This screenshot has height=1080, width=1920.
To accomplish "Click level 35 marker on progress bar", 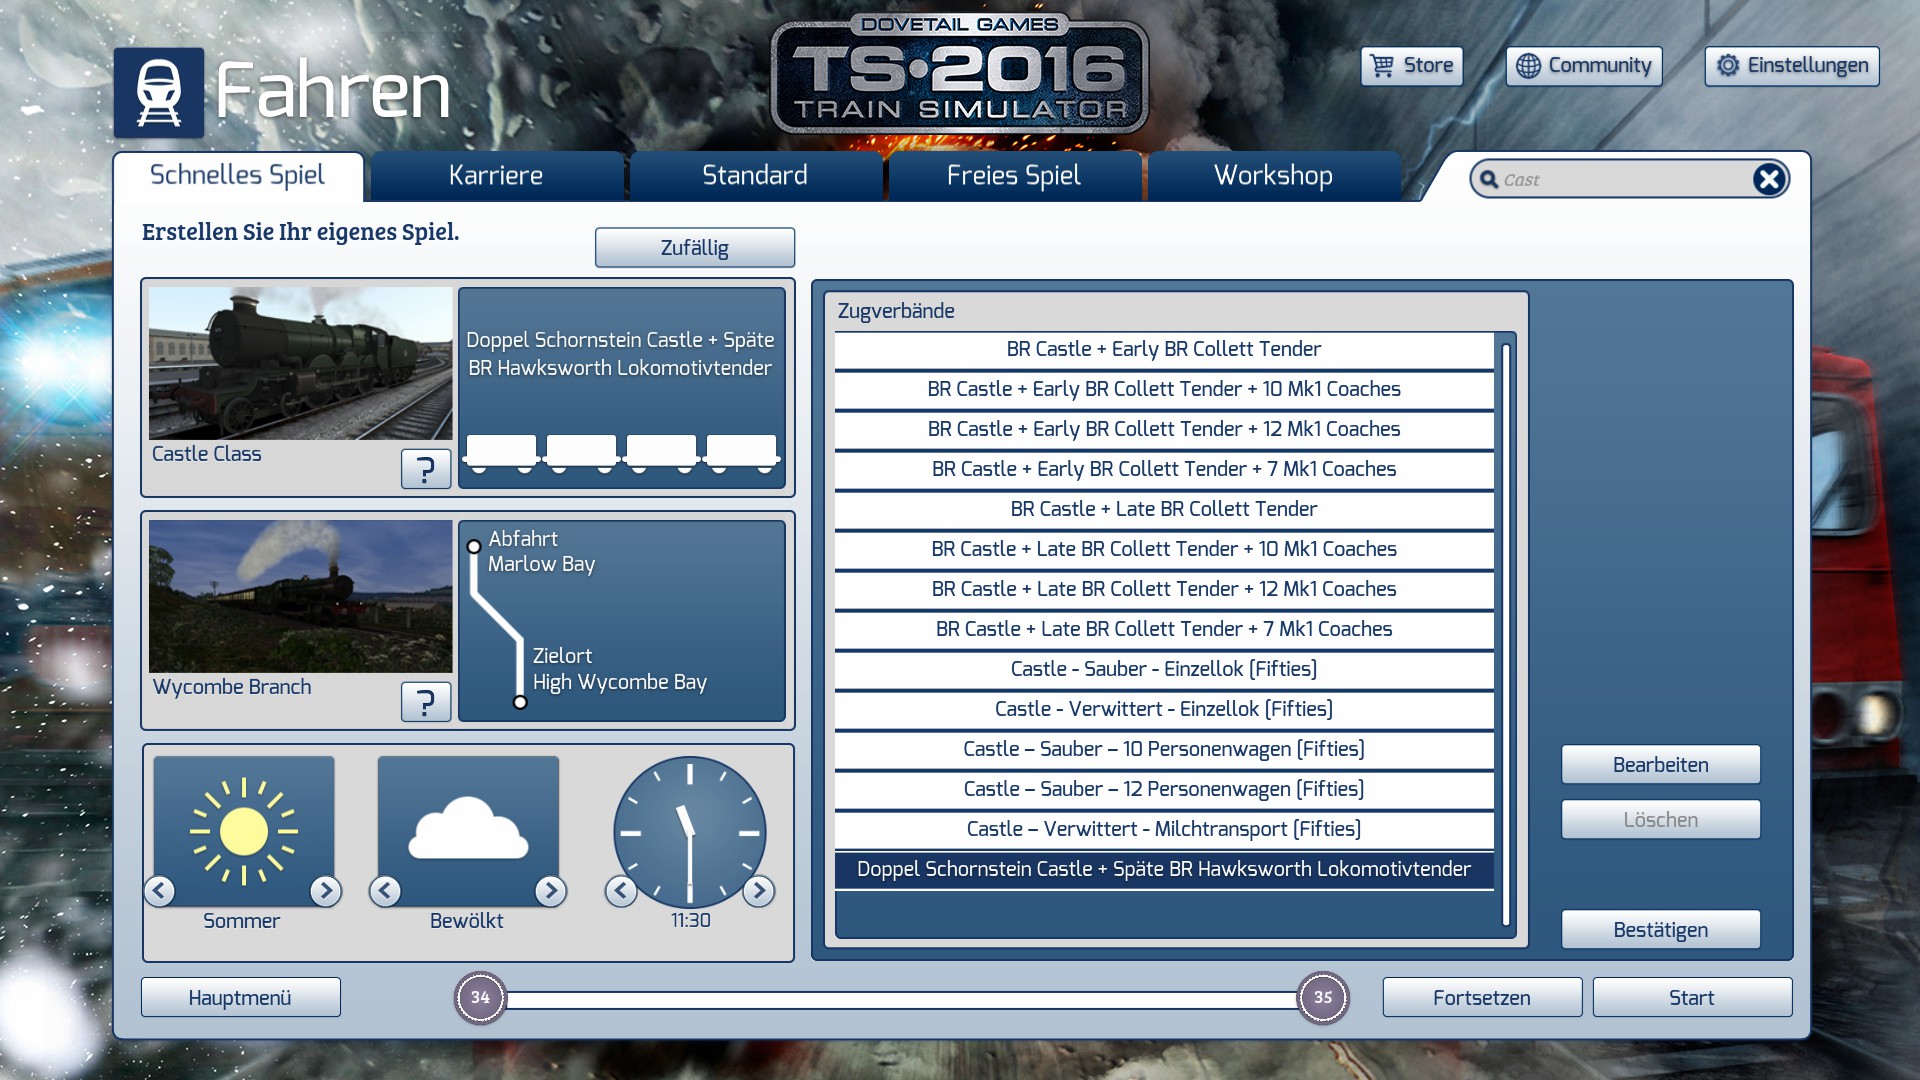I will (x=1322, y=997).
